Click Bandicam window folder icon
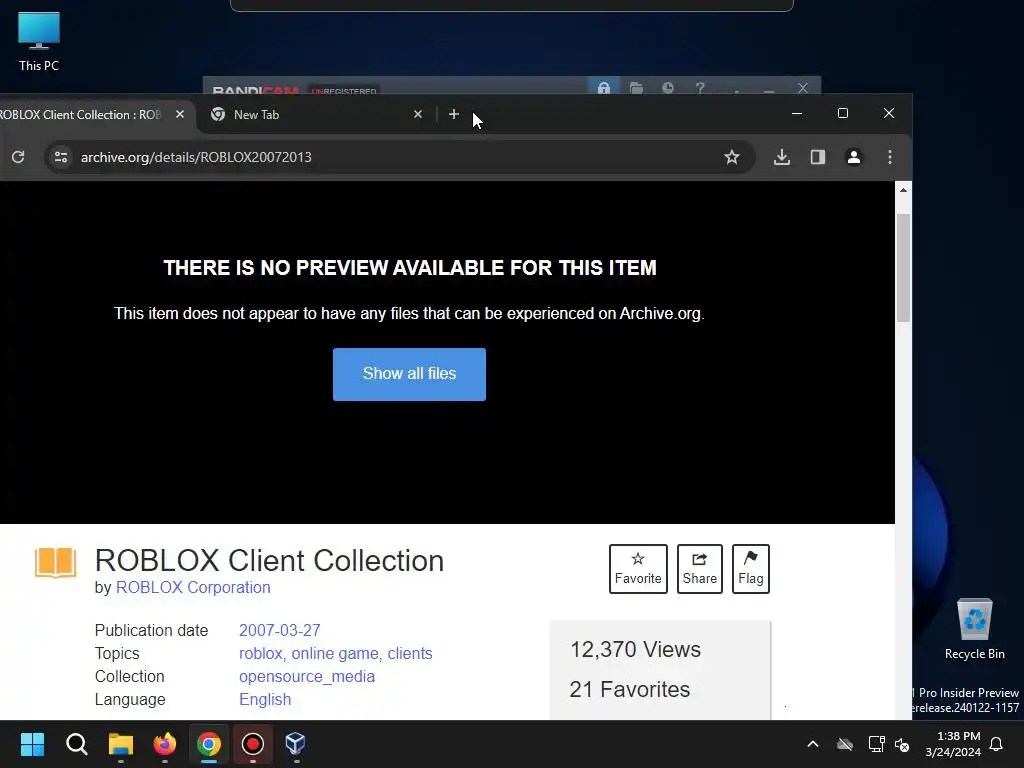Image resolution: width=1024 pixels, height=768 pixels. pos(636,88)
